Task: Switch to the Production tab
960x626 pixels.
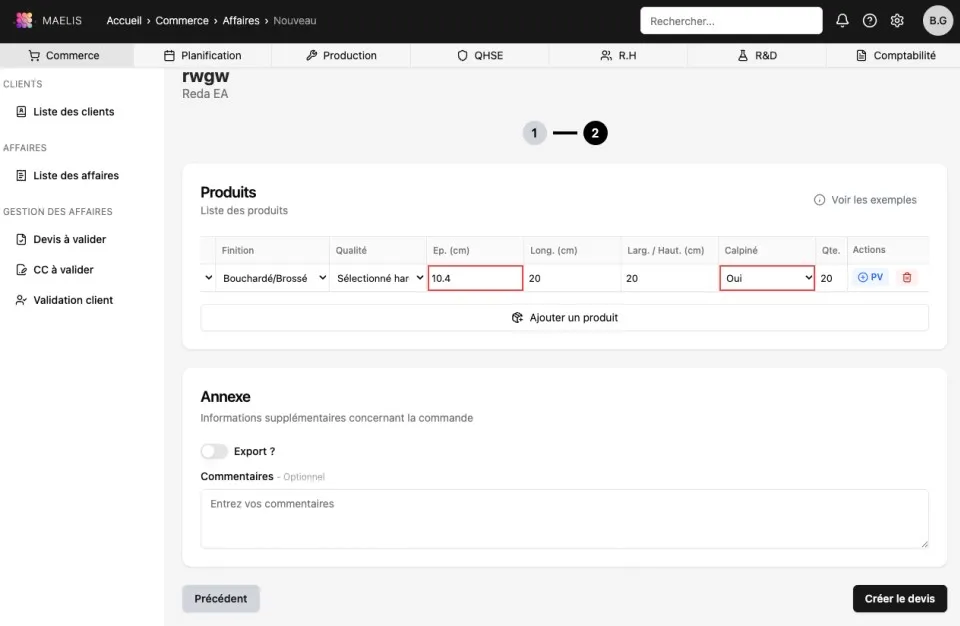Action: (341, 56)
